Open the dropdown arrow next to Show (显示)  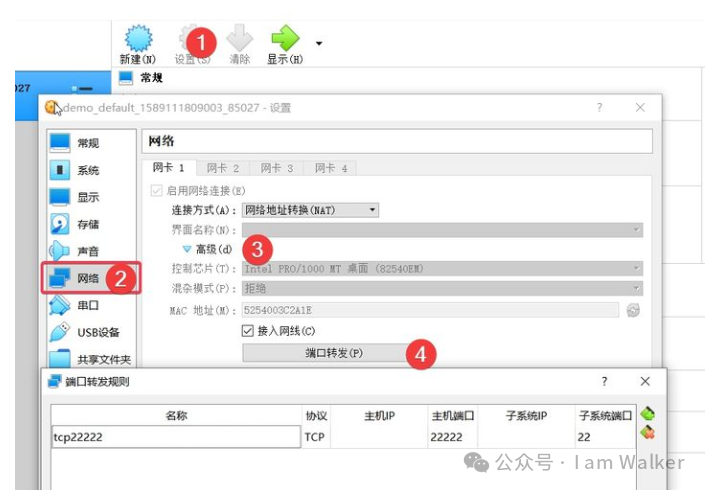319,44
